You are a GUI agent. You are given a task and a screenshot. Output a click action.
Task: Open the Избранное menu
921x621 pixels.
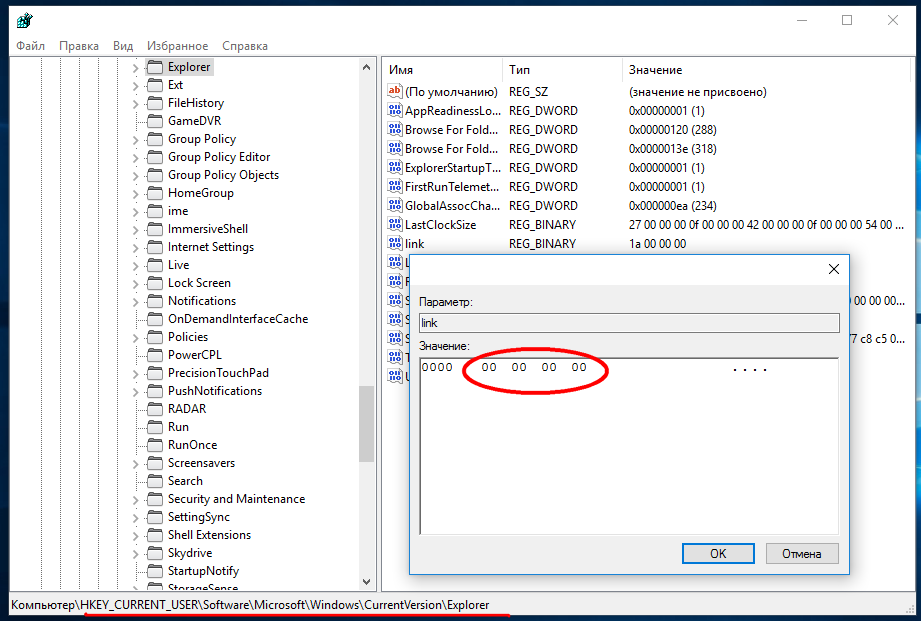click(177, 46)
